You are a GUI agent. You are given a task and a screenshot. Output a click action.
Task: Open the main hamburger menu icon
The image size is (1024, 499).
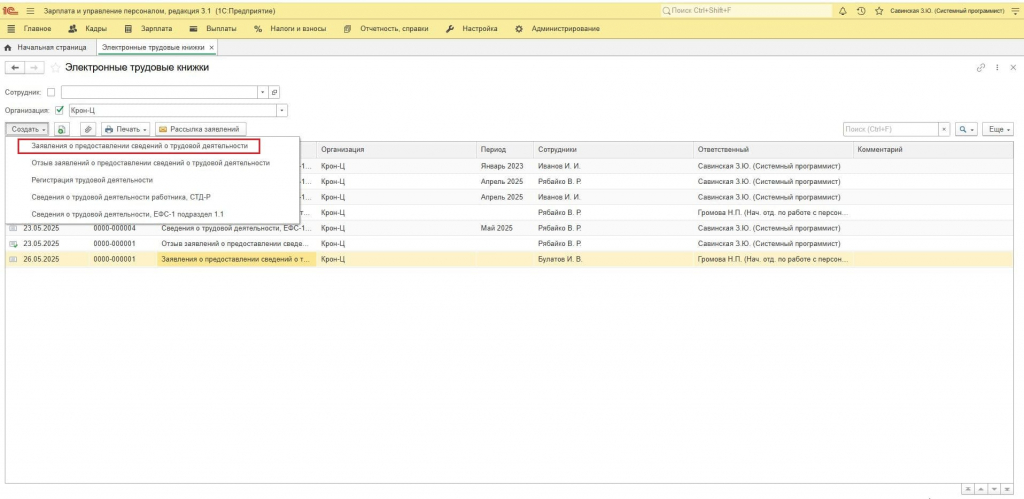(x=30, y=11)
